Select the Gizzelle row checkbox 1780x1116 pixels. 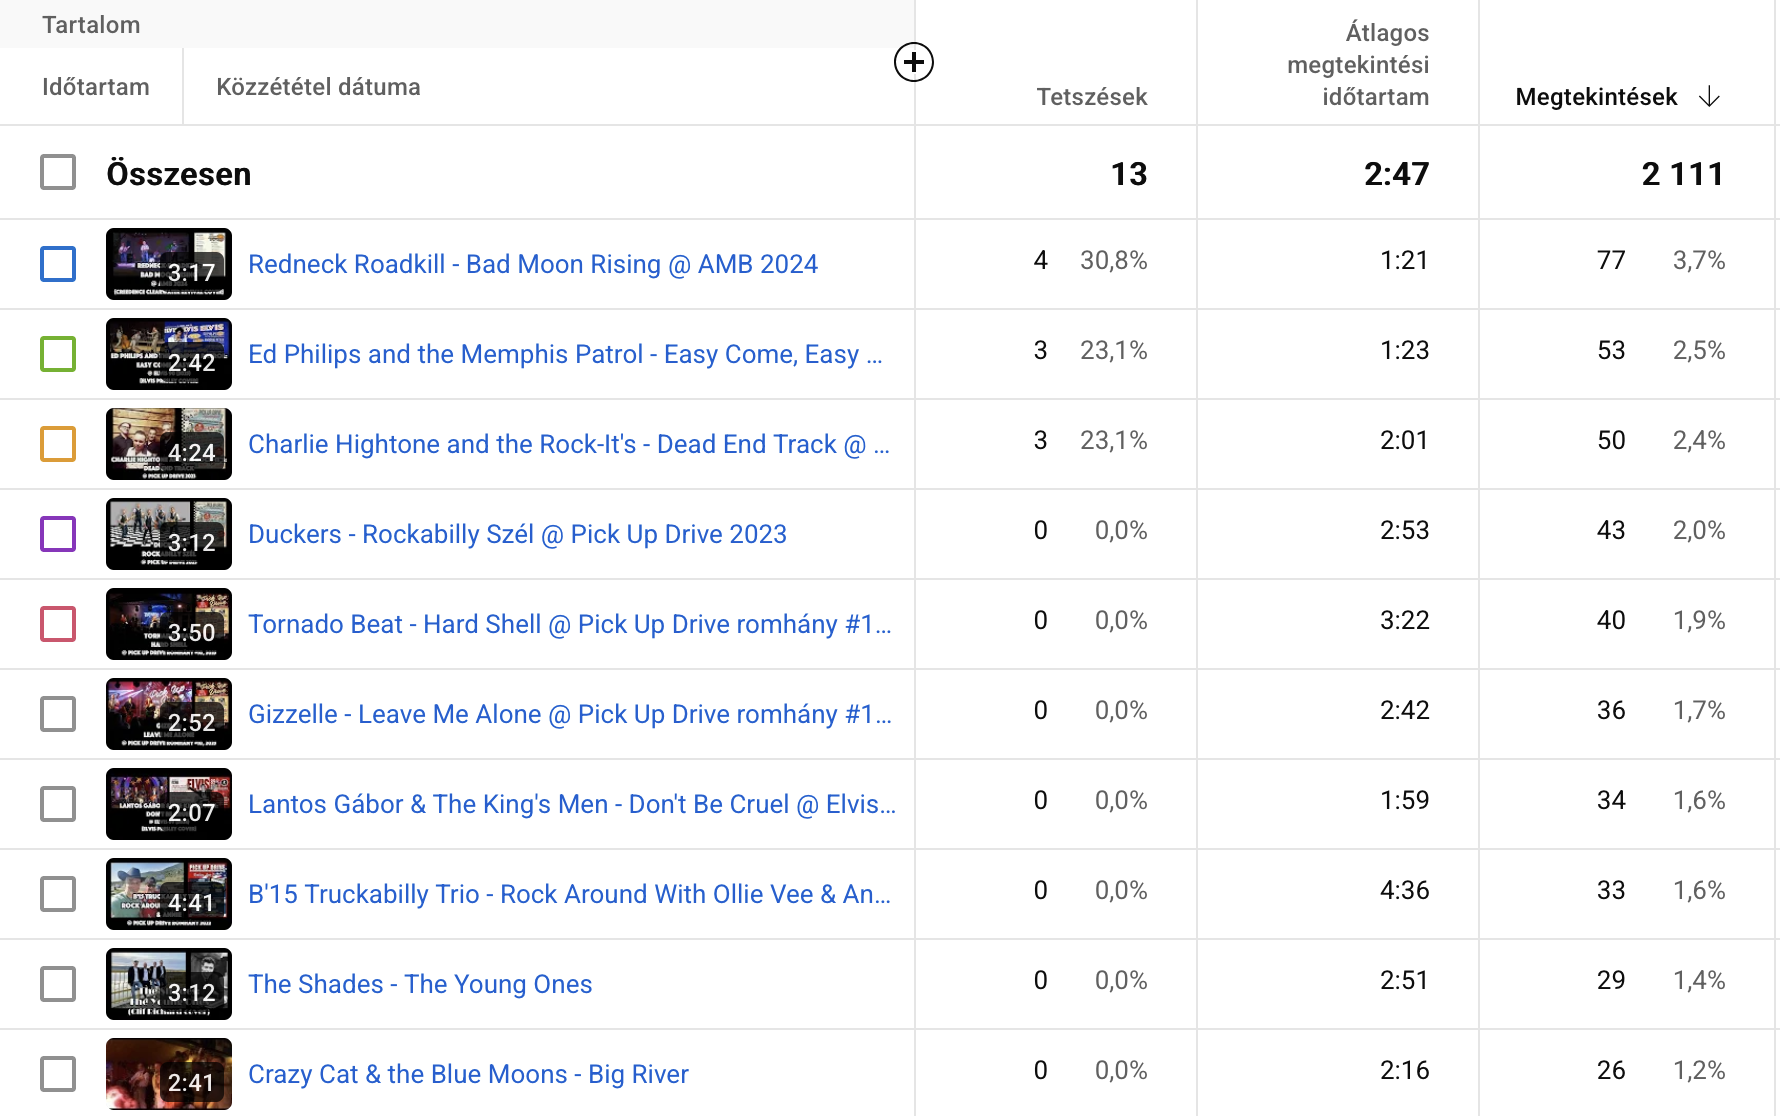[58, 714]
